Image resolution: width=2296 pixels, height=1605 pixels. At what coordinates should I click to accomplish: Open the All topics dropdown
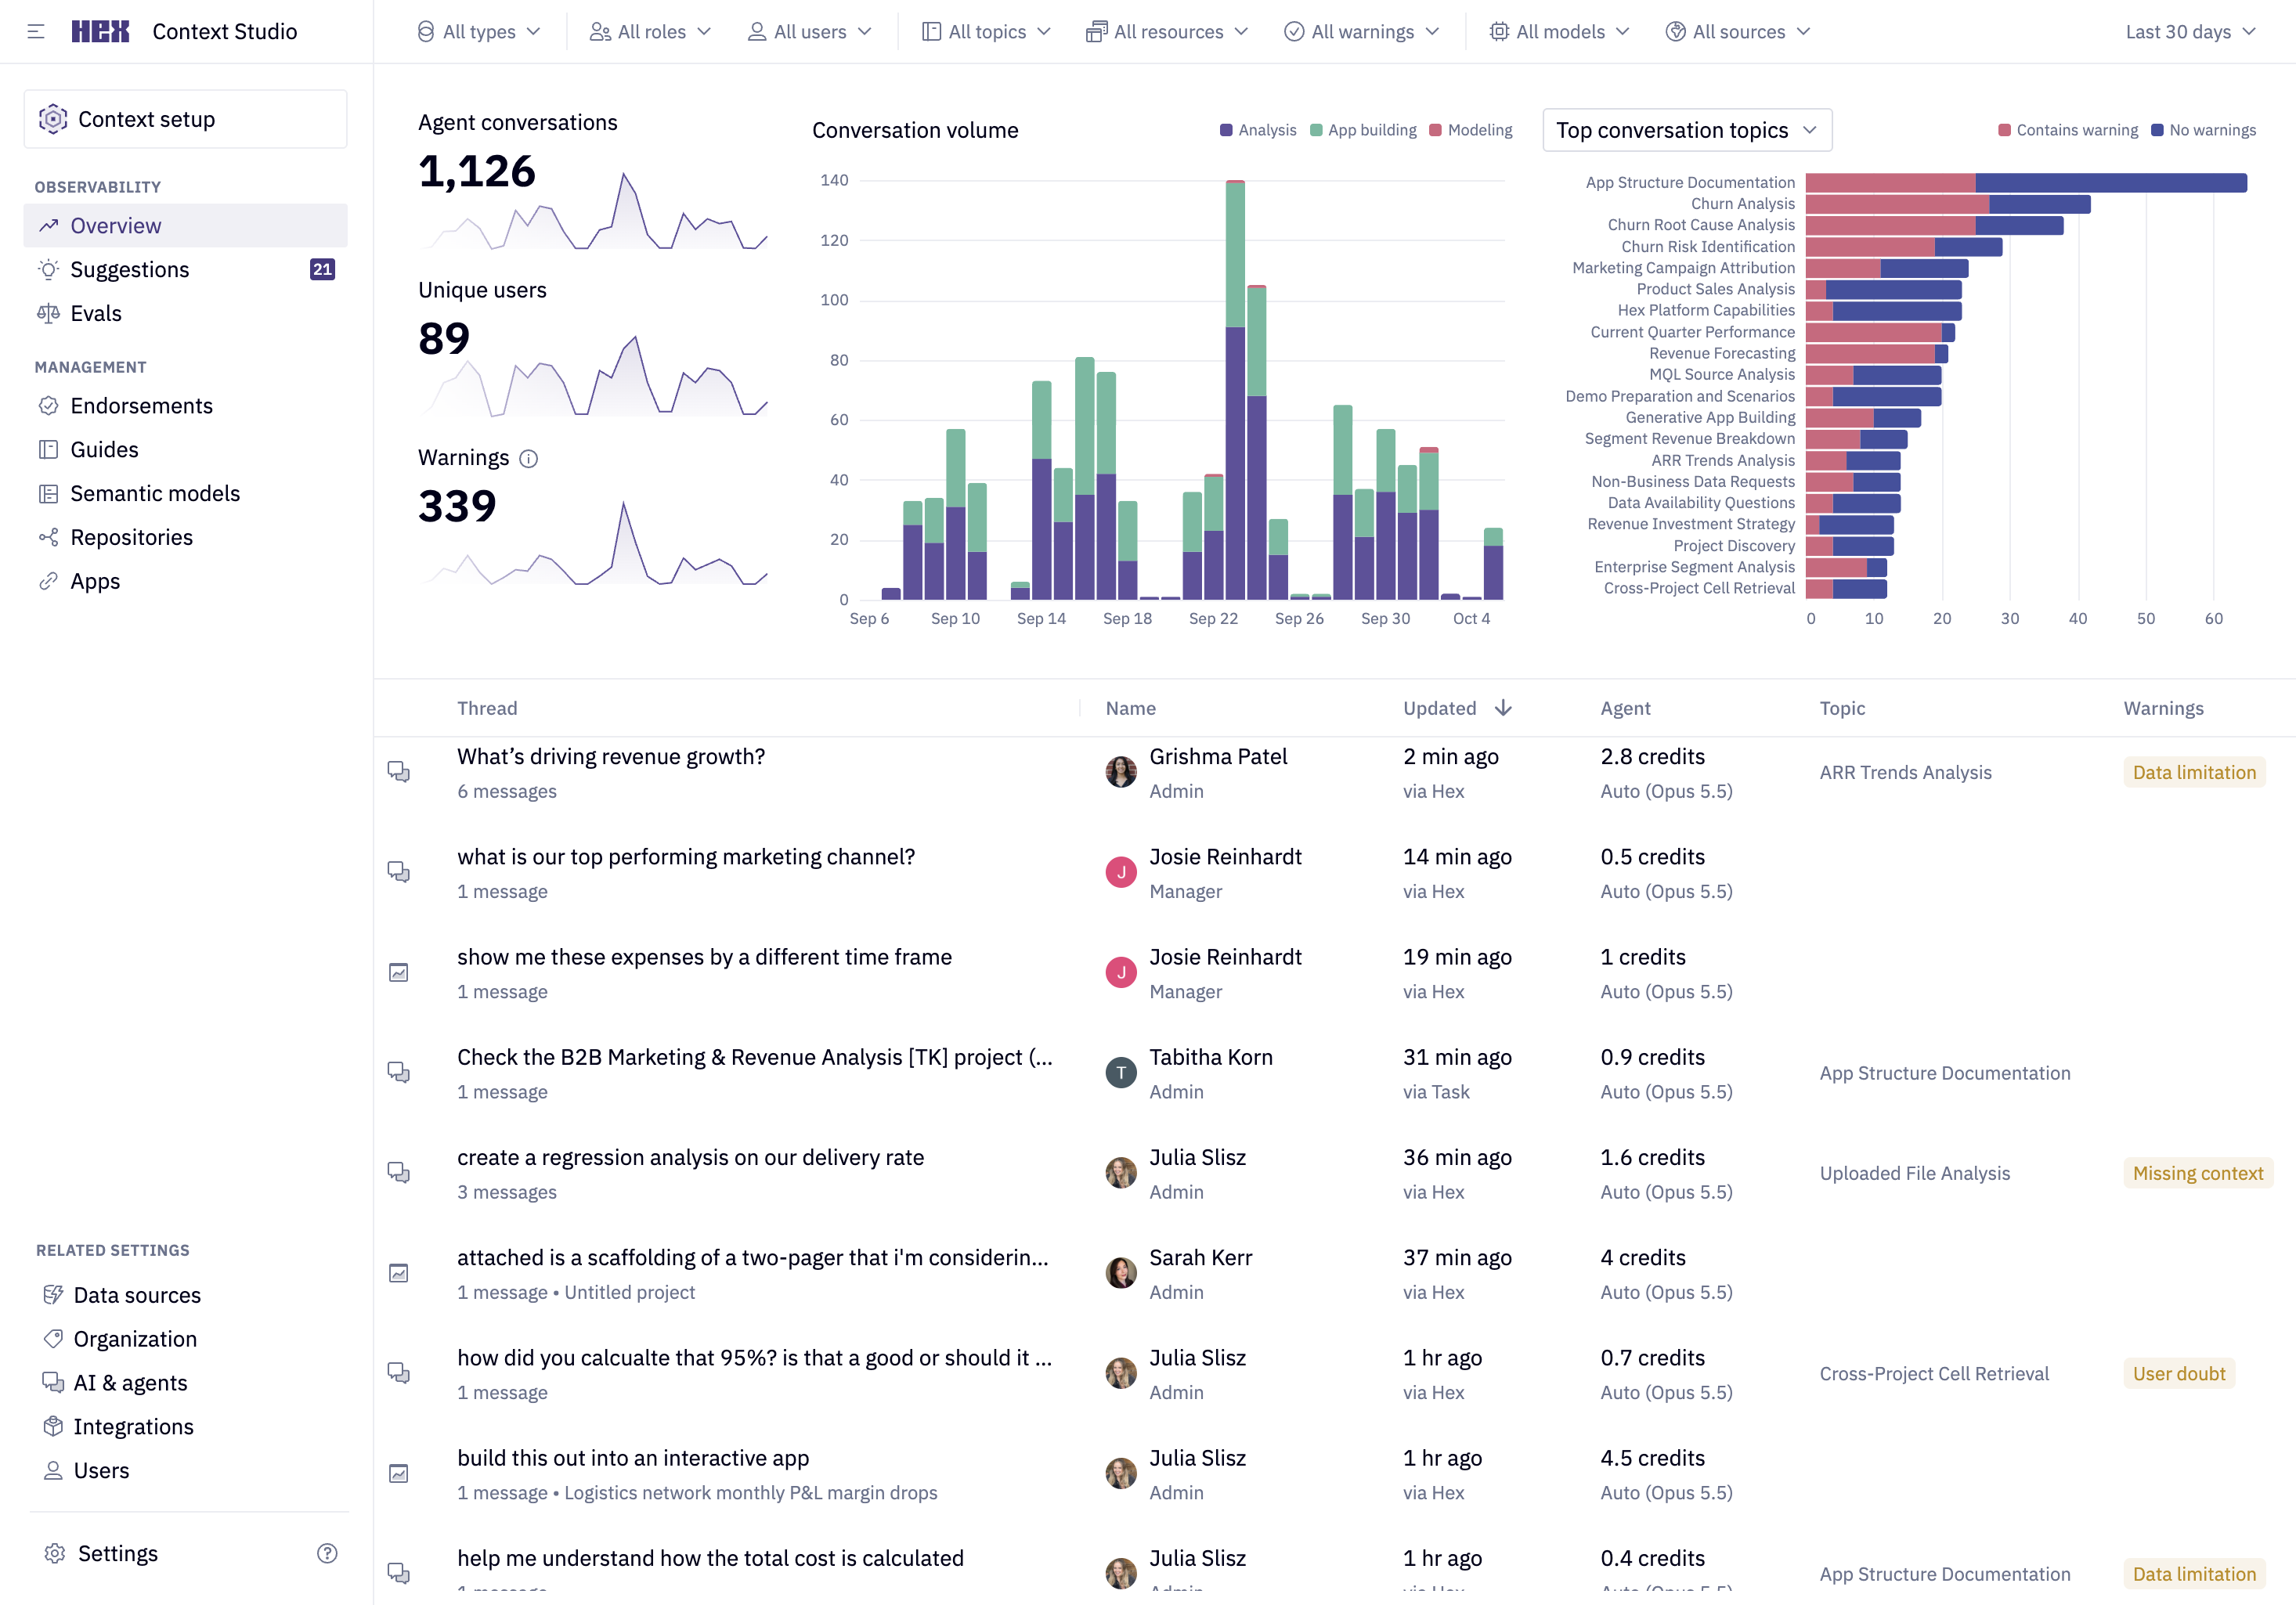[x=986, y=31]
